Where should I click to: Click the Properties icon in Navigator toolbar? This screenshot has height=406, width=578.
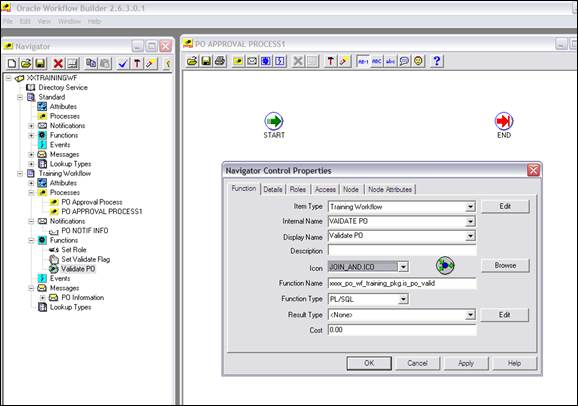coord(73,63)
